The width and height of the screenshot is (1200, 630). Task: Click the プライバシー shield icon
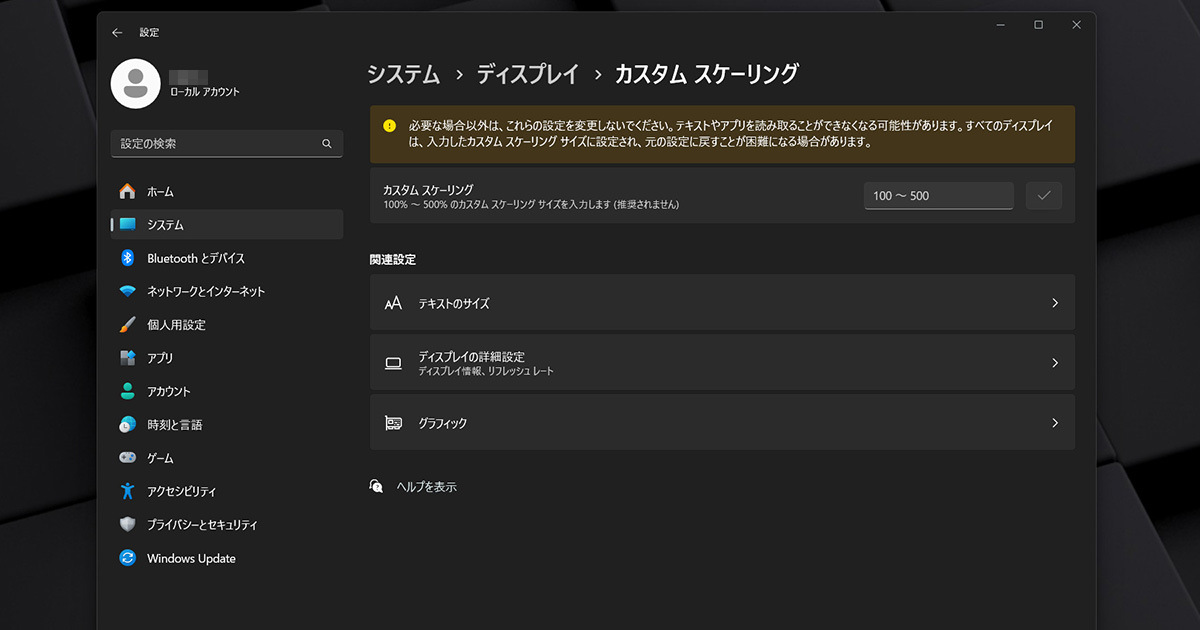127,525
